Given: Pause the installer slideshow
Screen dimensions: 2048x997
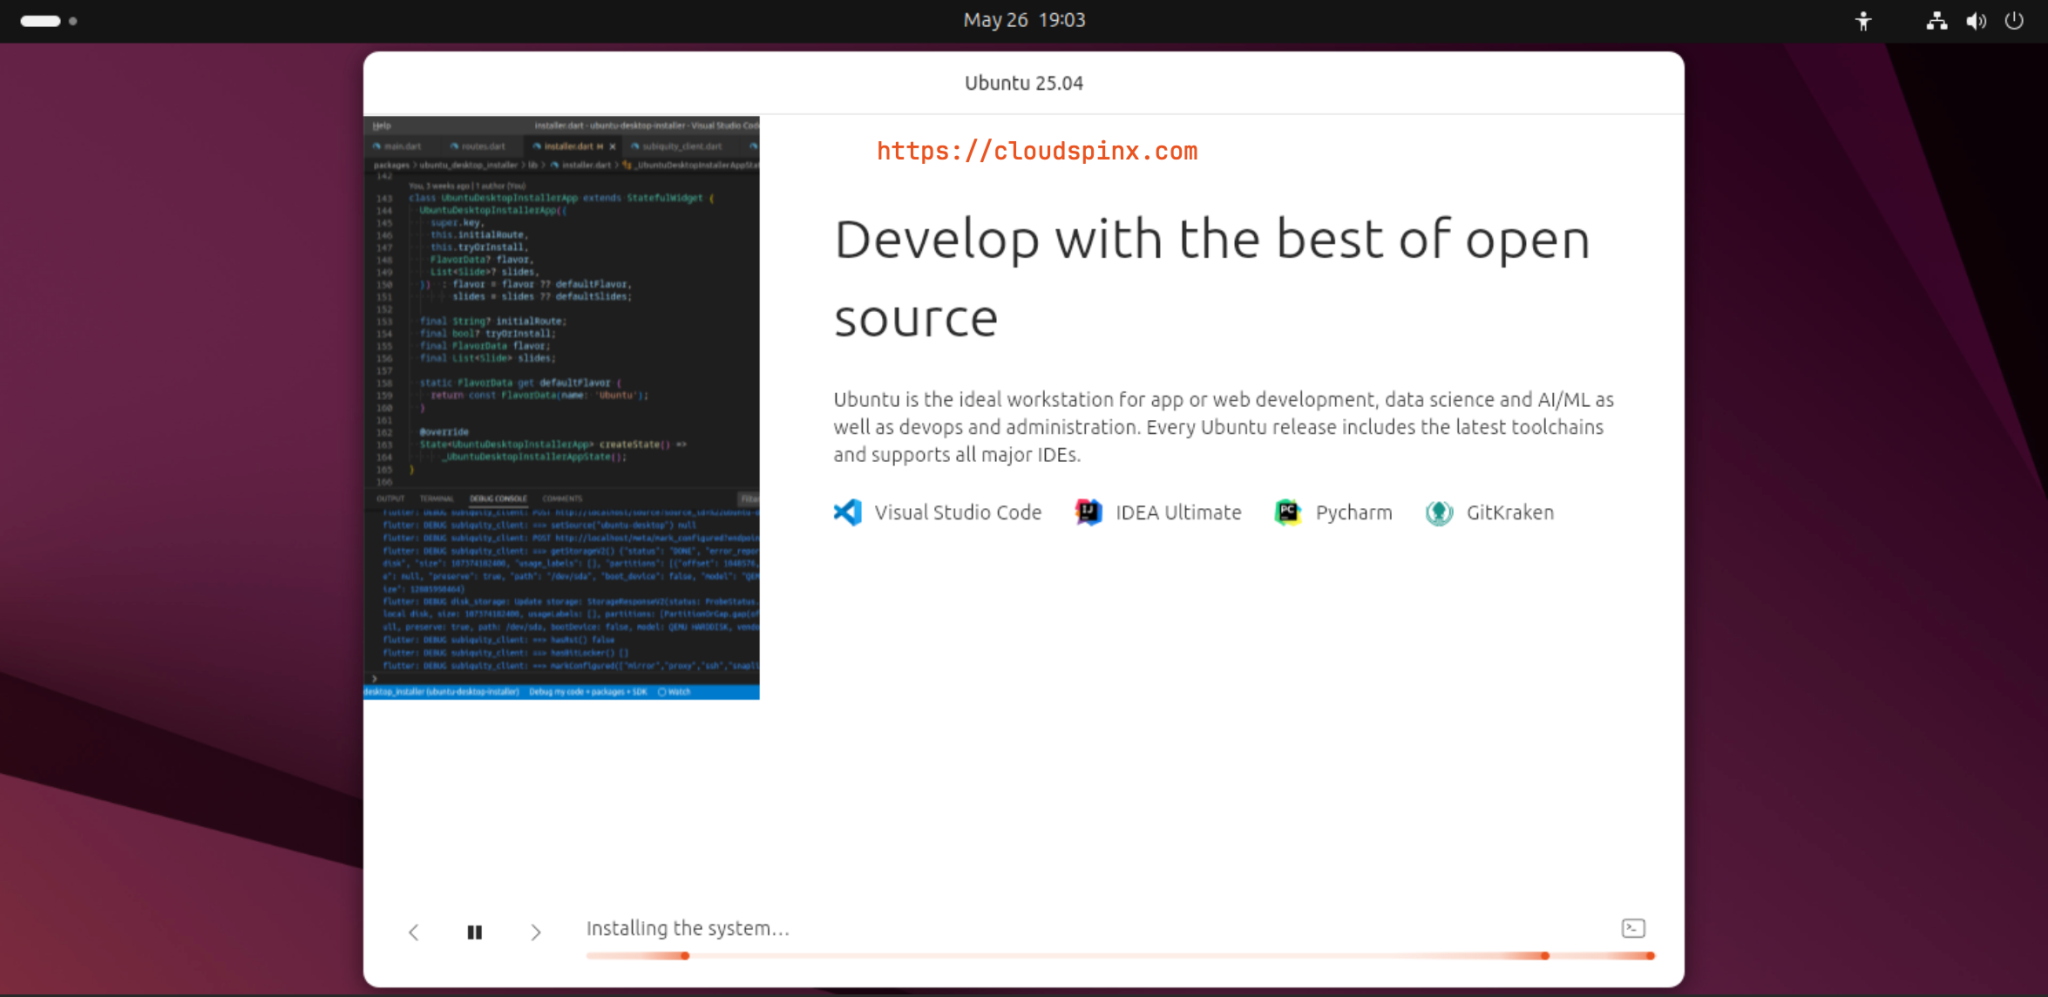Looking at the screenshot, I should (475, 932).
